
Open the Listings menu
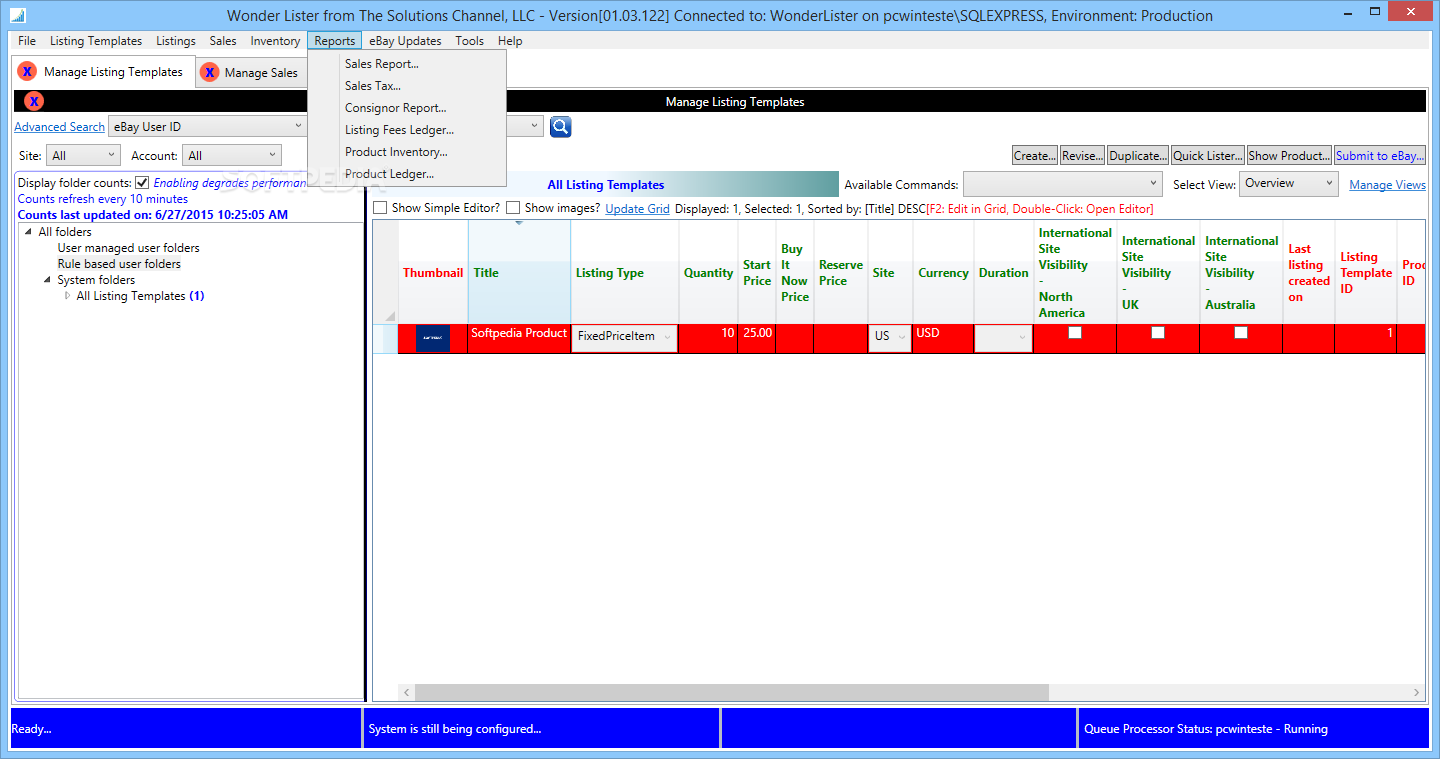(x=176, y=41)
